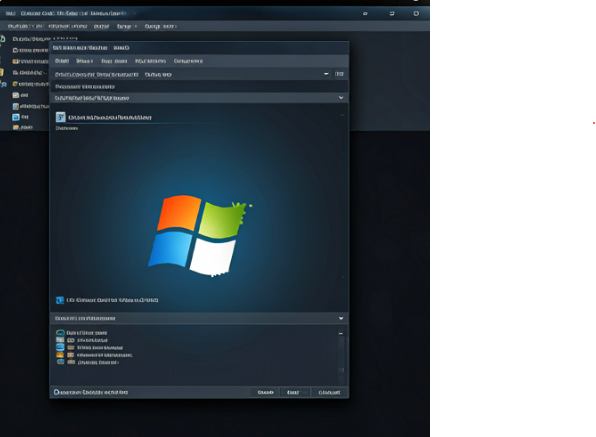This screenshot has width=596, height=437.
Task: Click the circle icon in the dialog's footer
Action: [57, 392]
